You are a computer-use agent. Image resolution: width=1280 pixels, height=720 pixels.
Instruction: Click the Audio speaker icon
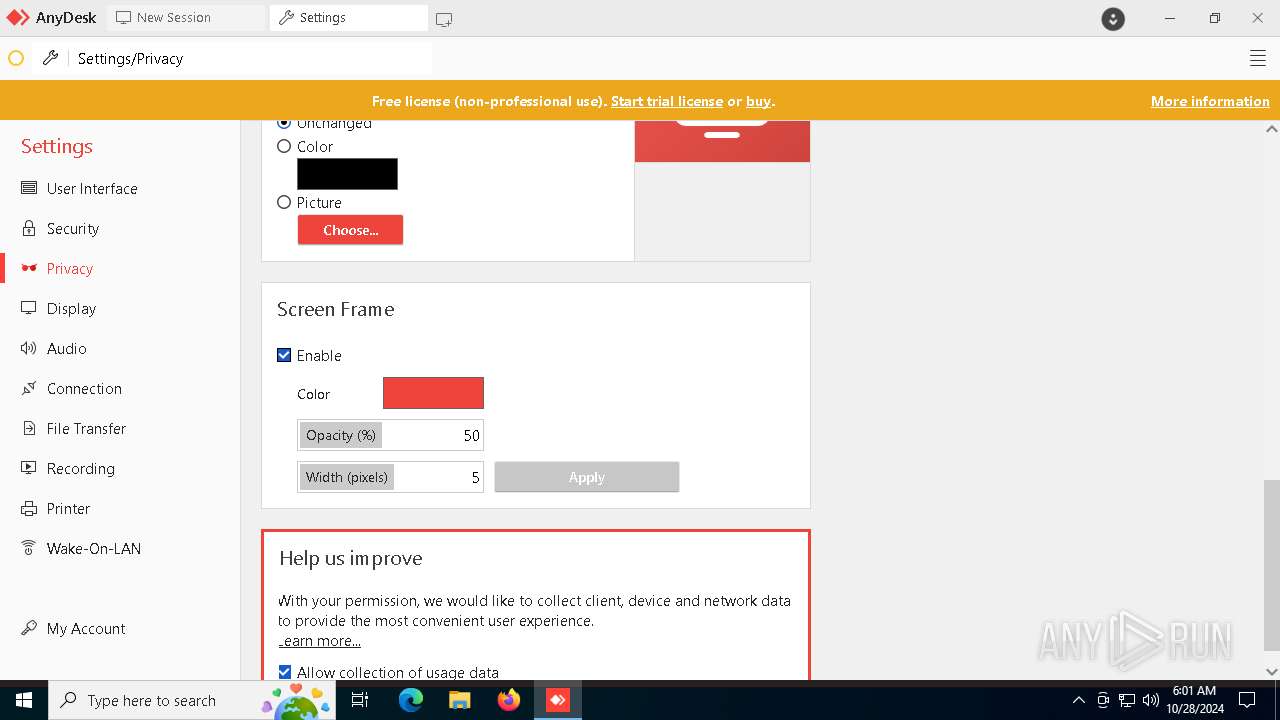[x=29, y=348]
